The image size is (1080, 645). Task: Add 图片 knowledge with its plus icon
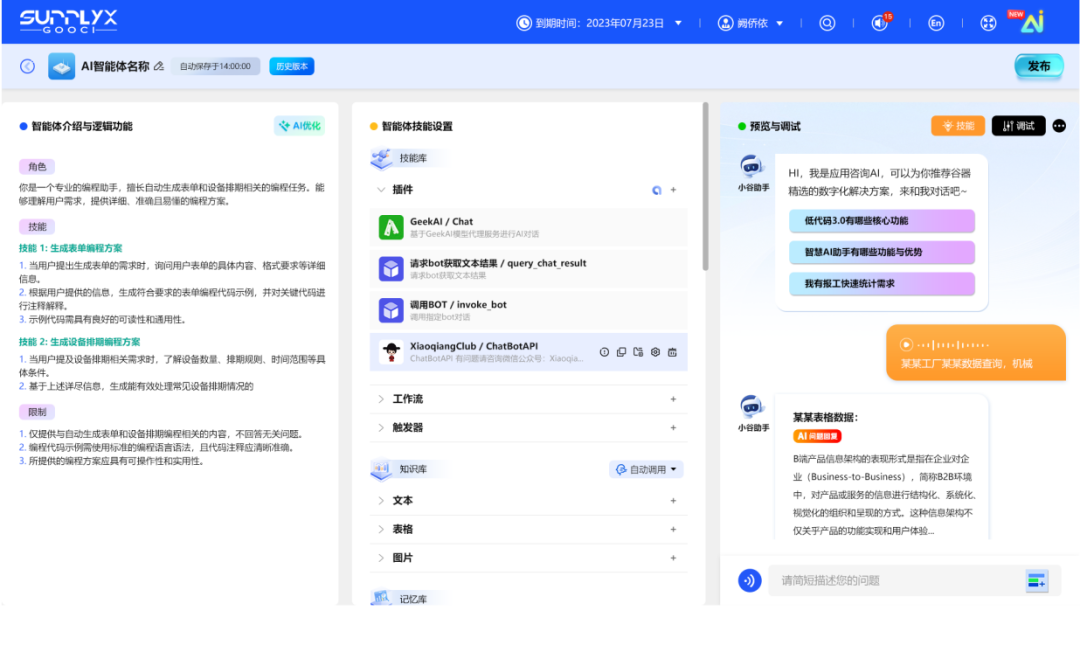tap(674, 558)
